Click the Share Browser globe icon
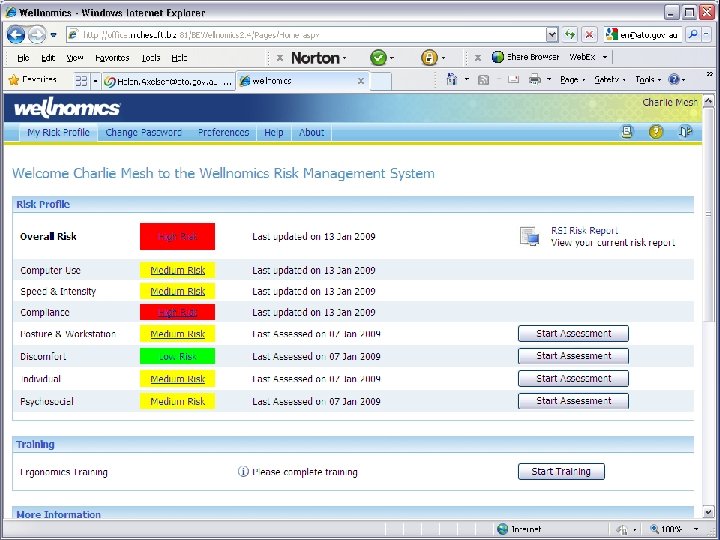Viewport: 720px width, 540px height. [x=498, y=57]
